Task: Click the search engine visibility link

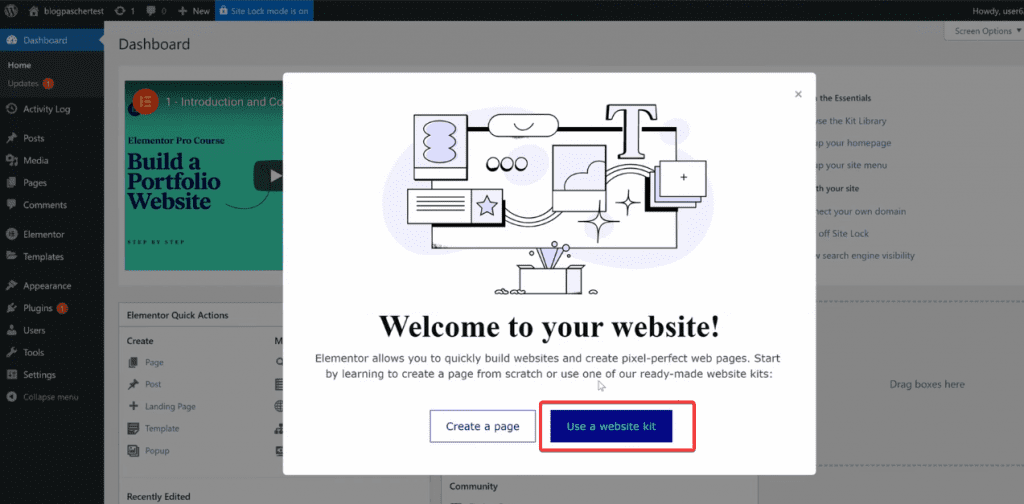Action: [x=865, y=256]
